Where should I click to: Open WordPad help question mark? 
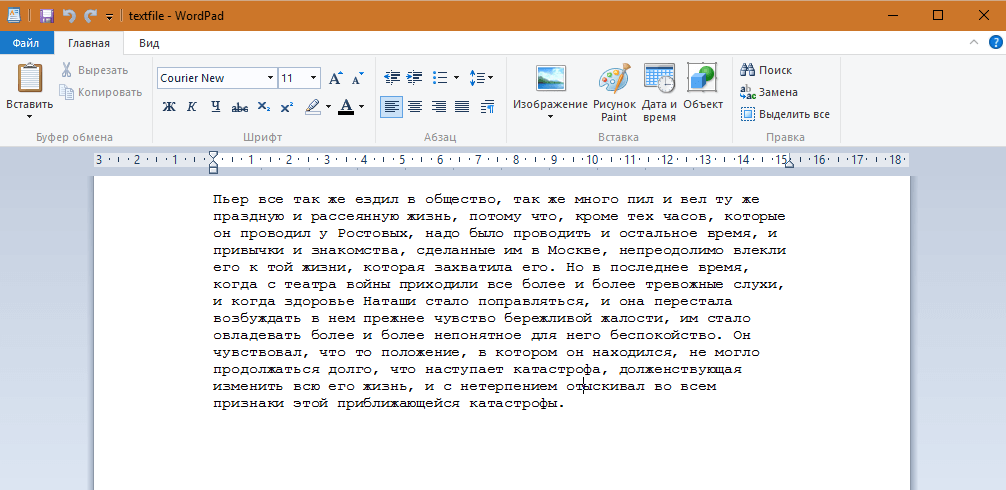996,43
